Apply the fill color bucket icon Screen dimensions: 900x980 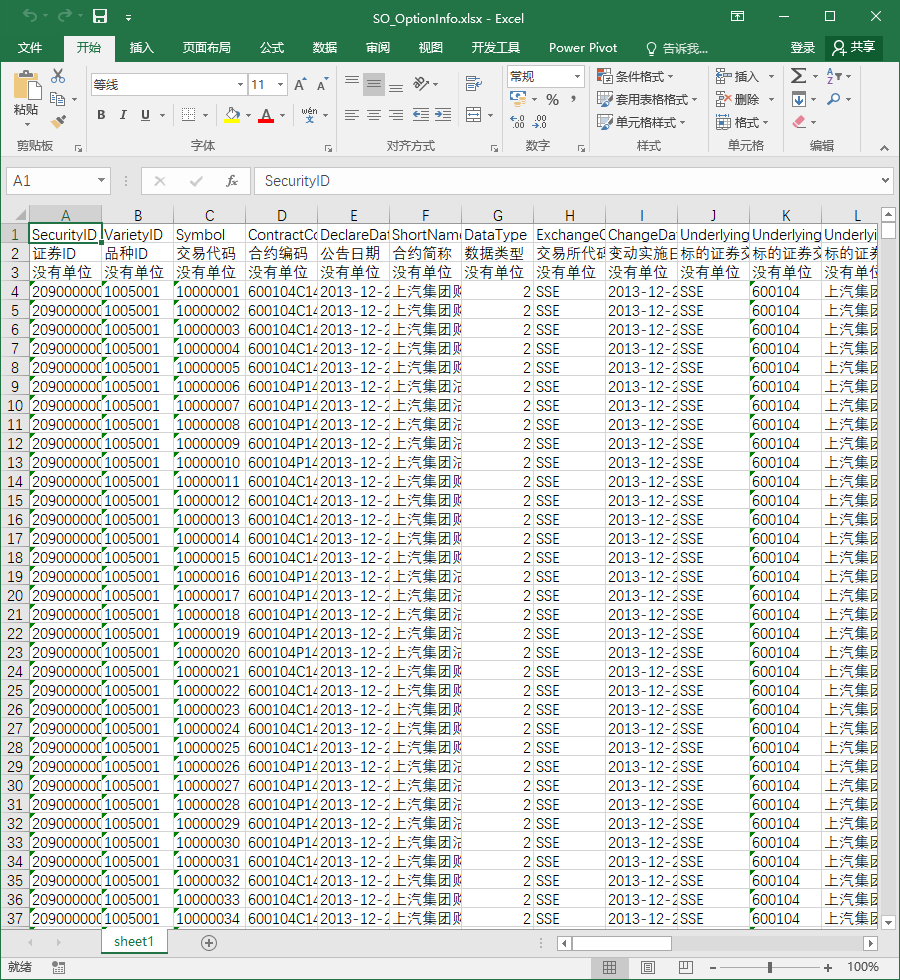(232, 115)
